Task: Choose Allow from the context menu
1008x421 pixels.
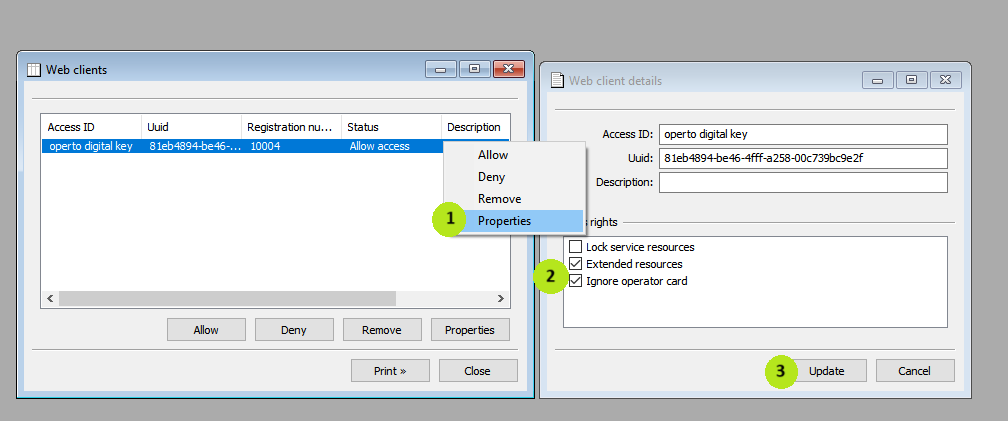Action: pos(493,155)
